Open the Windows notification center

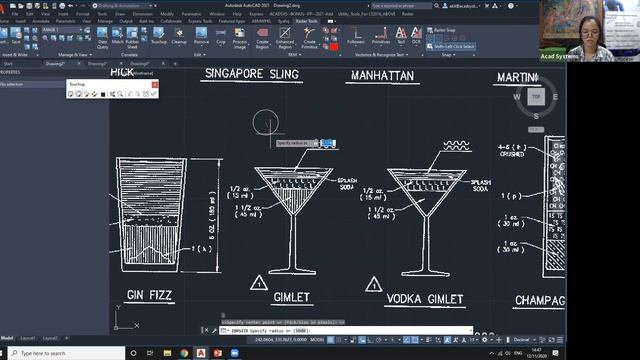click(x=556, y=353)
